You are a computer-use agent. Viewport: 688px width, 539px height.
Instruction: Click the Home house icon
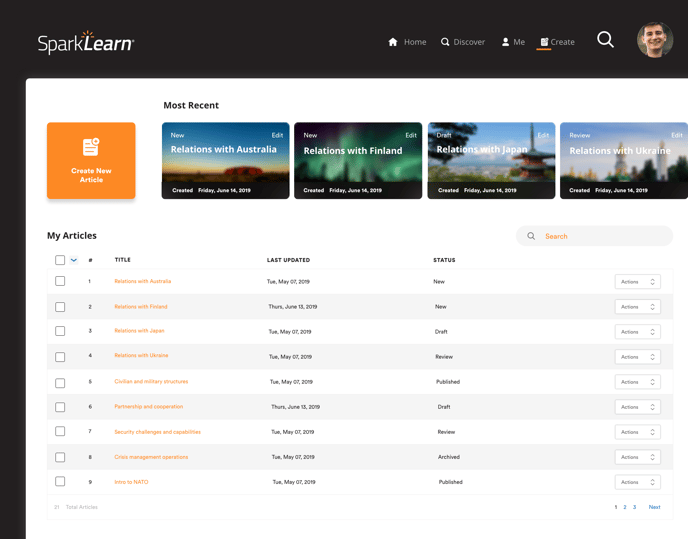[x=393, y=42]
